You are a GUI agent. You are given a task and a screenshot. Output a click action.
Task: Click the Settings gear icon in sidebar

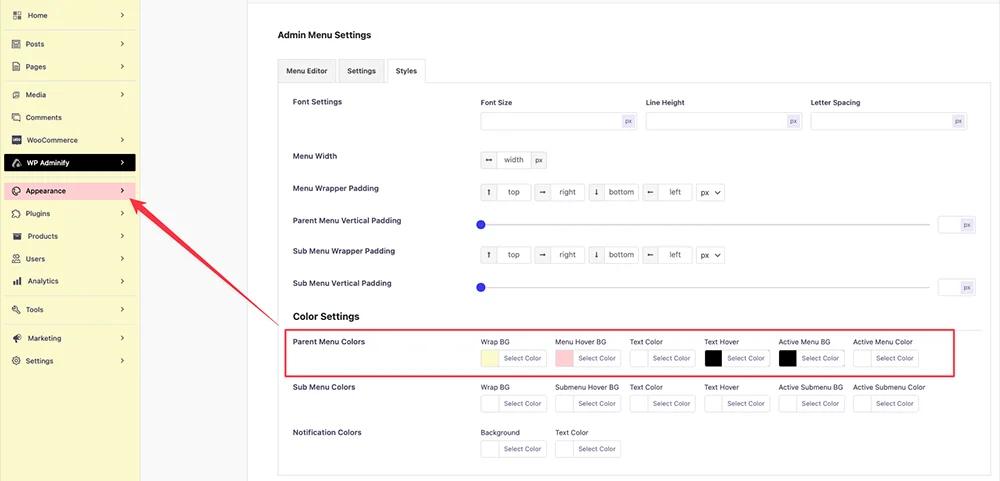click(17, 360)
